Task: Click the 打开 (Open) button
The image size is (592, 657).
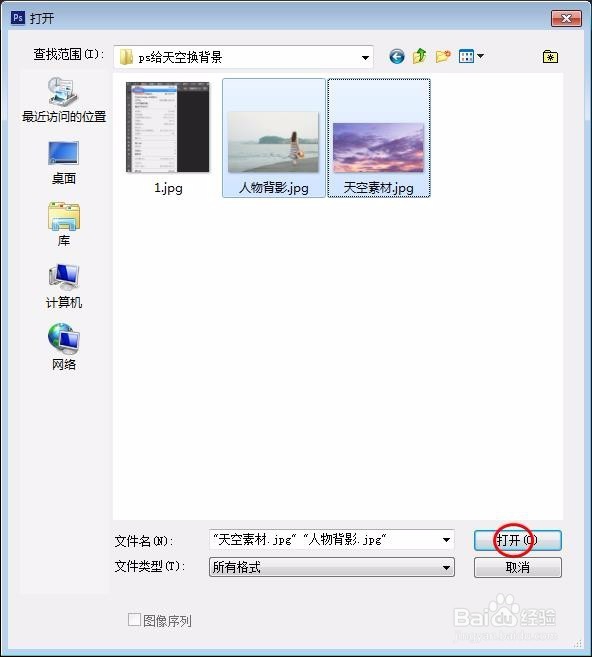Action: pos(517,541)
